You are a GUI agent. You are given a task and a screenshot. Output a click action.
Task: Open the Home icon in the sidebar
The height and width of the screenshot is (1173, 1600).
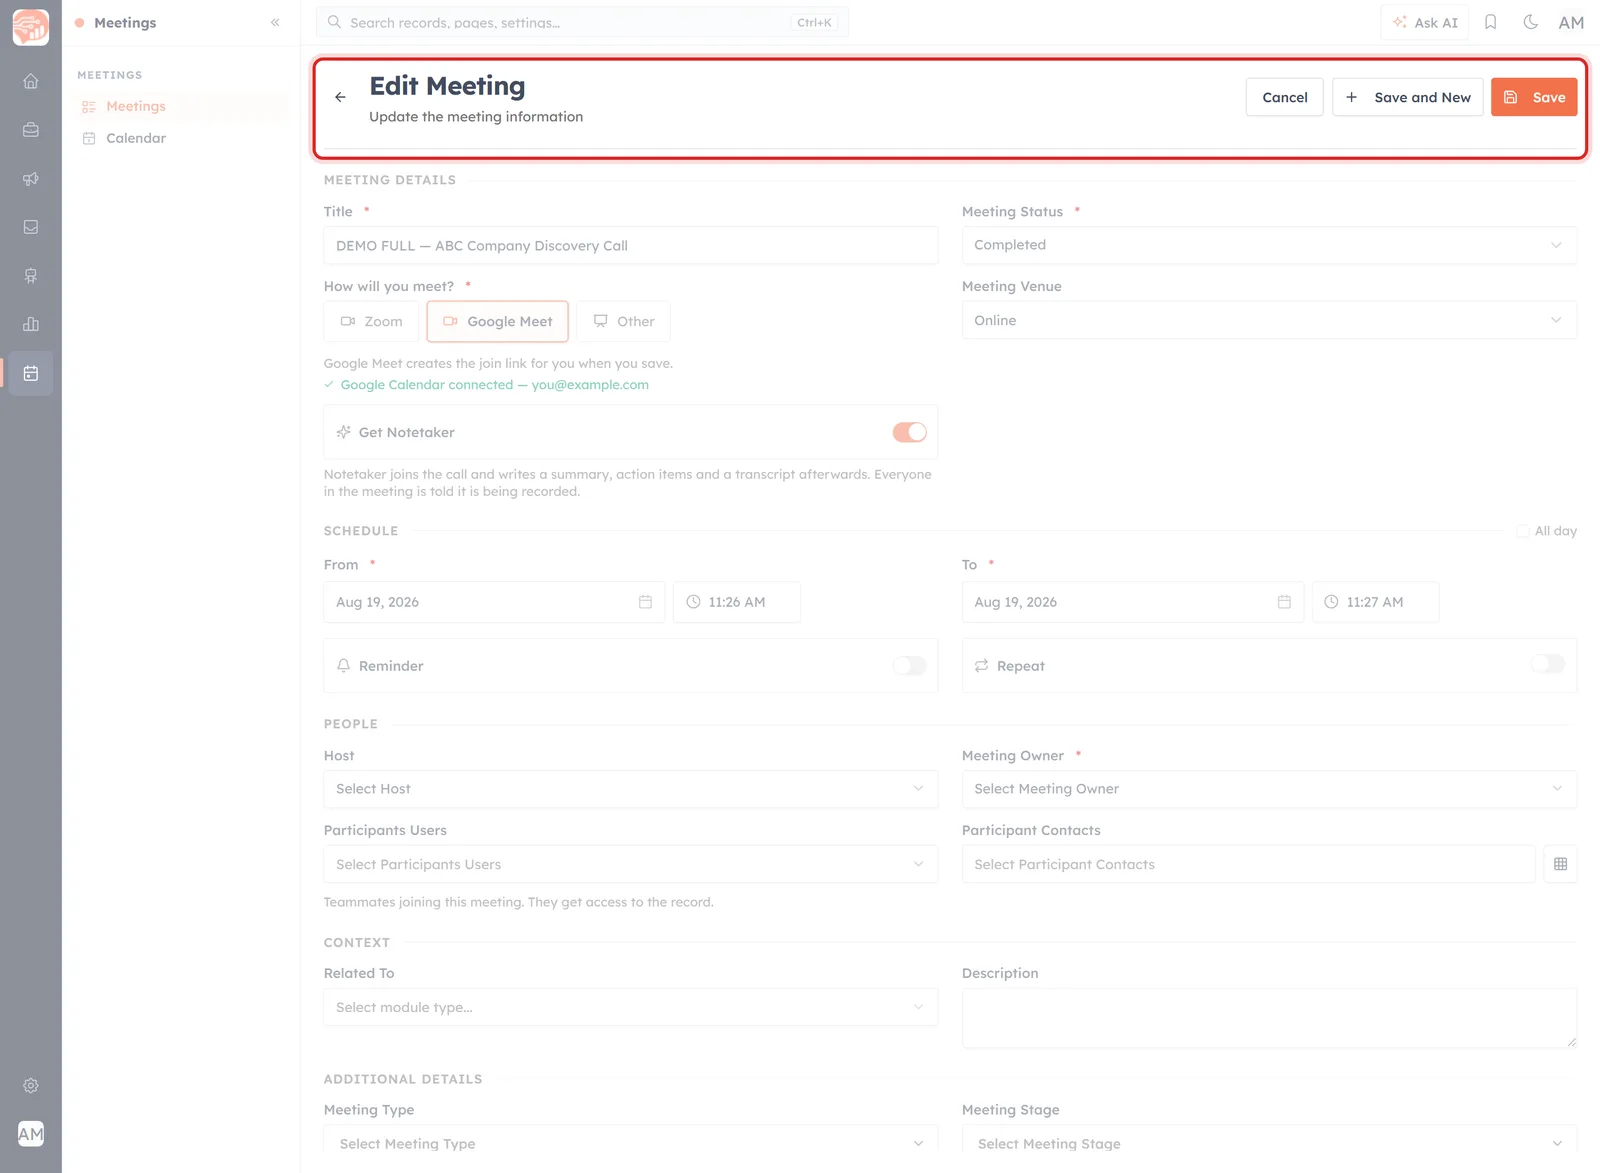[31, 81]
